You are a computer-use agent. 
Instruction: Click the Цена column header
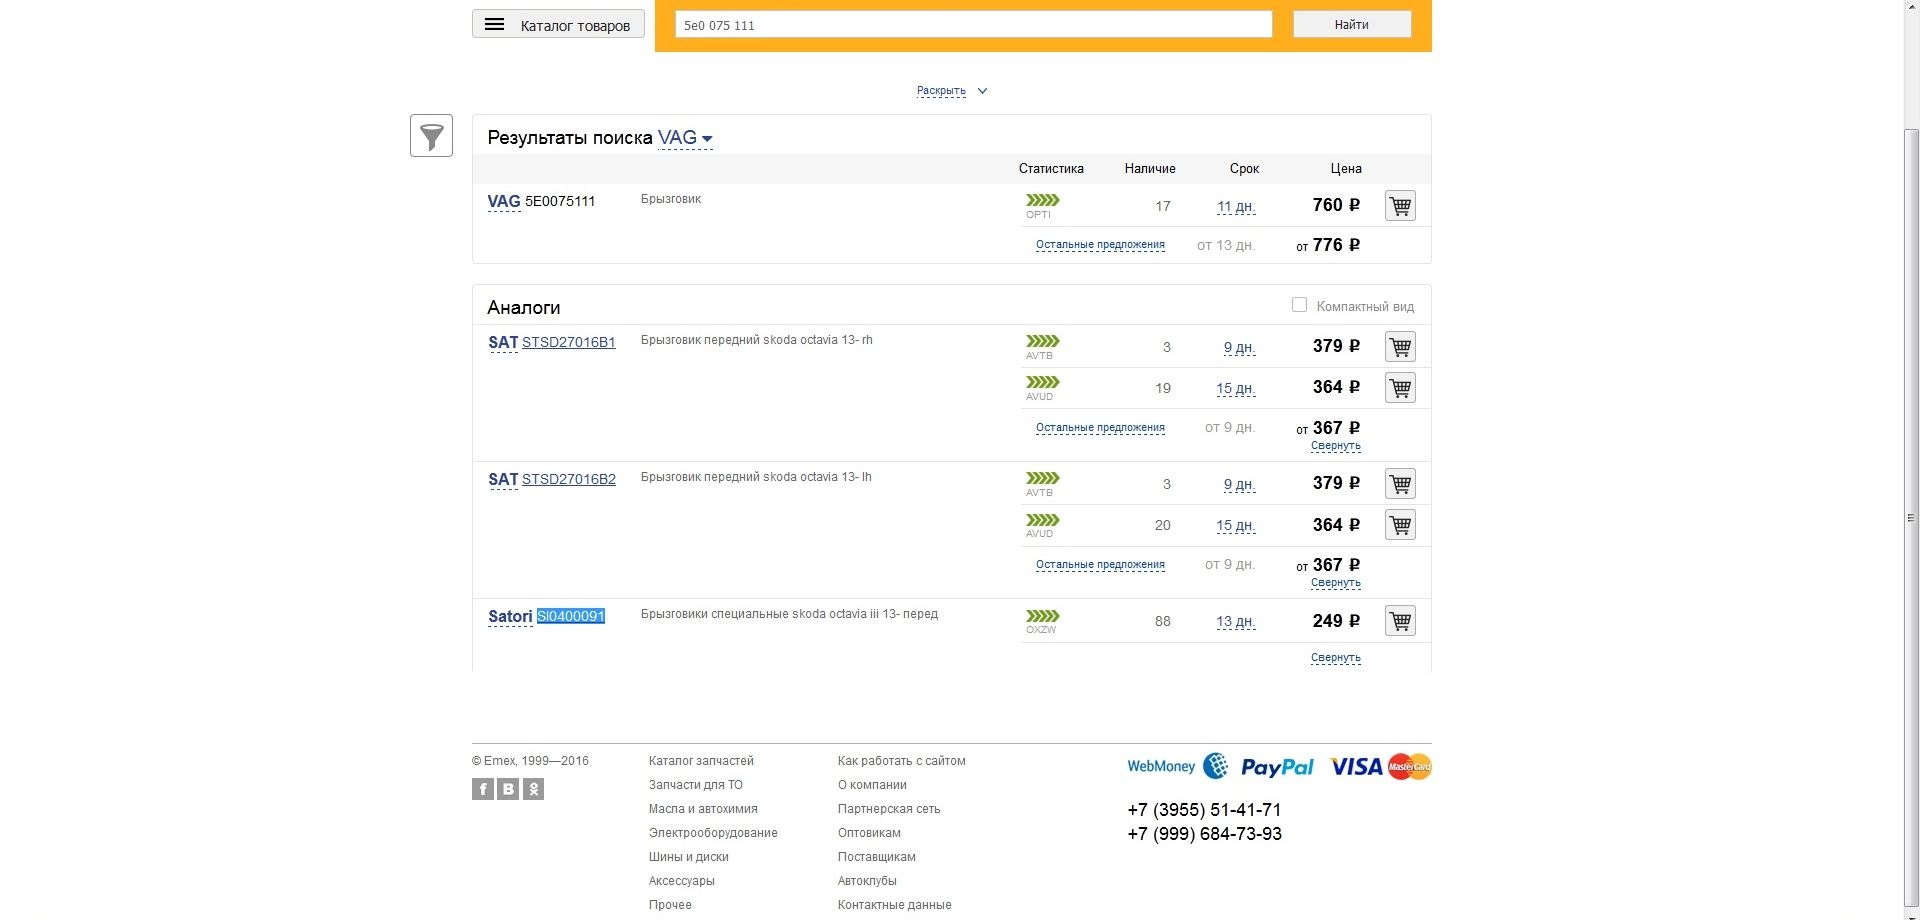click(1346, 169)
